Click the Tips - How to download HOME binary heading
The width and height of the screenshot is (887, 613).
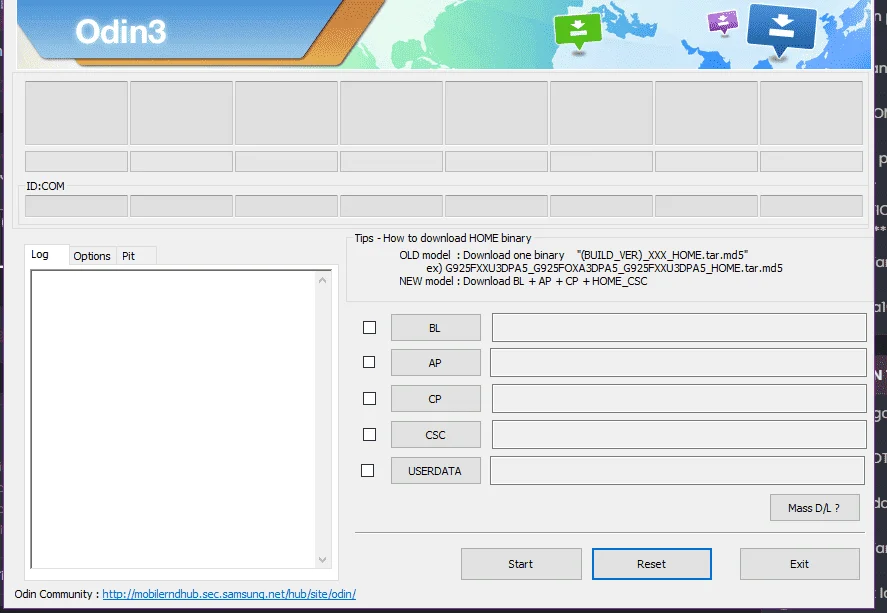[x=443, y=238]
